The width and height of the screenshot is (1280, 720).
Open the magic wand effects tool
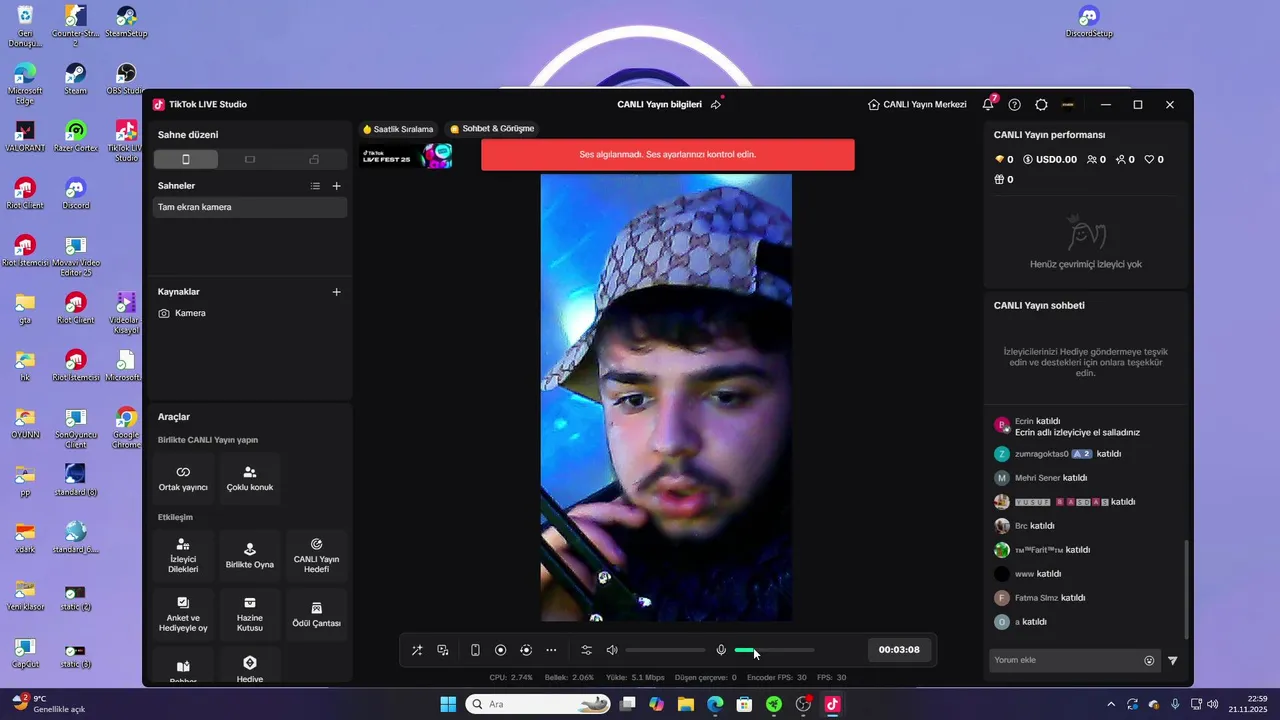(417, 650)
